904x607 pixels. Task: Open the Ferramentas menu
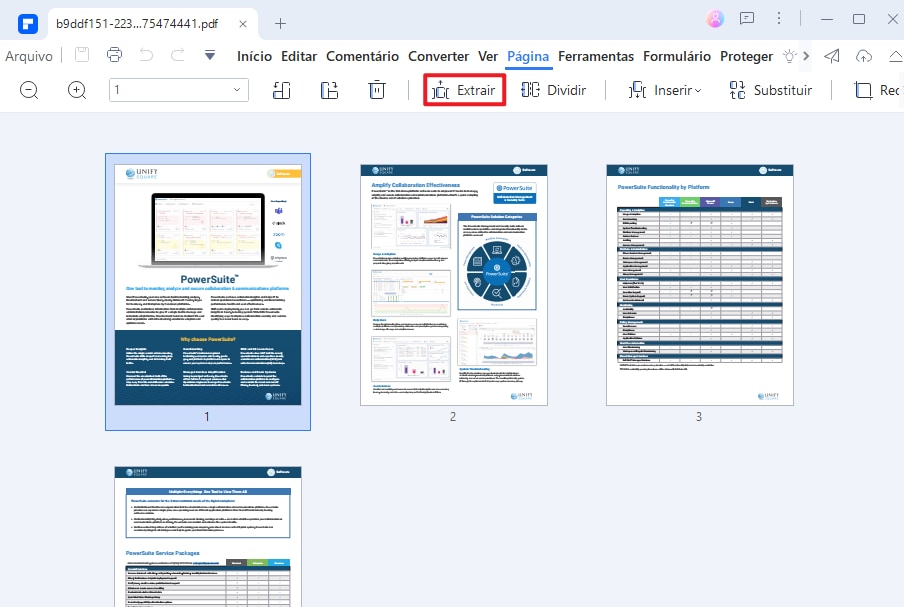tap(596, 56)
